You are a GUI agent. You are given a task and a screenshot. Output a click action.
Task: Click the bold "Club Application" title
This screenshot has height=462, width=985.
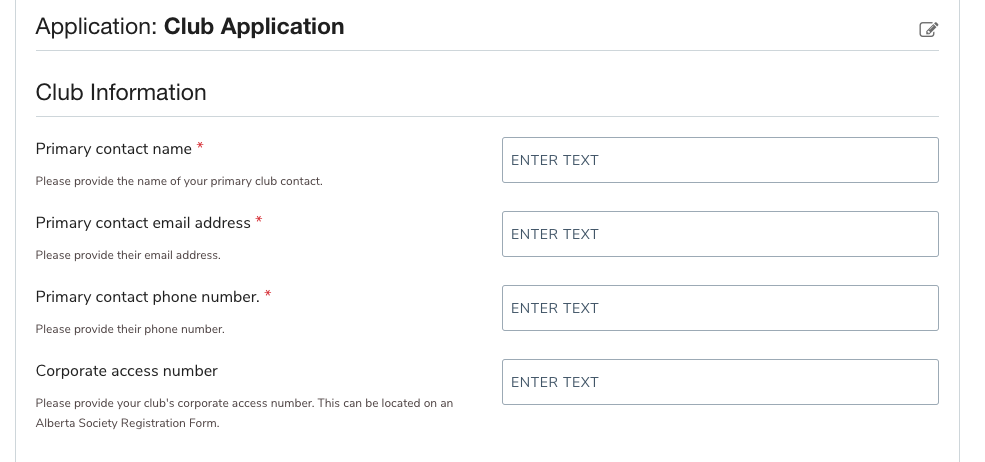(254, 27)
